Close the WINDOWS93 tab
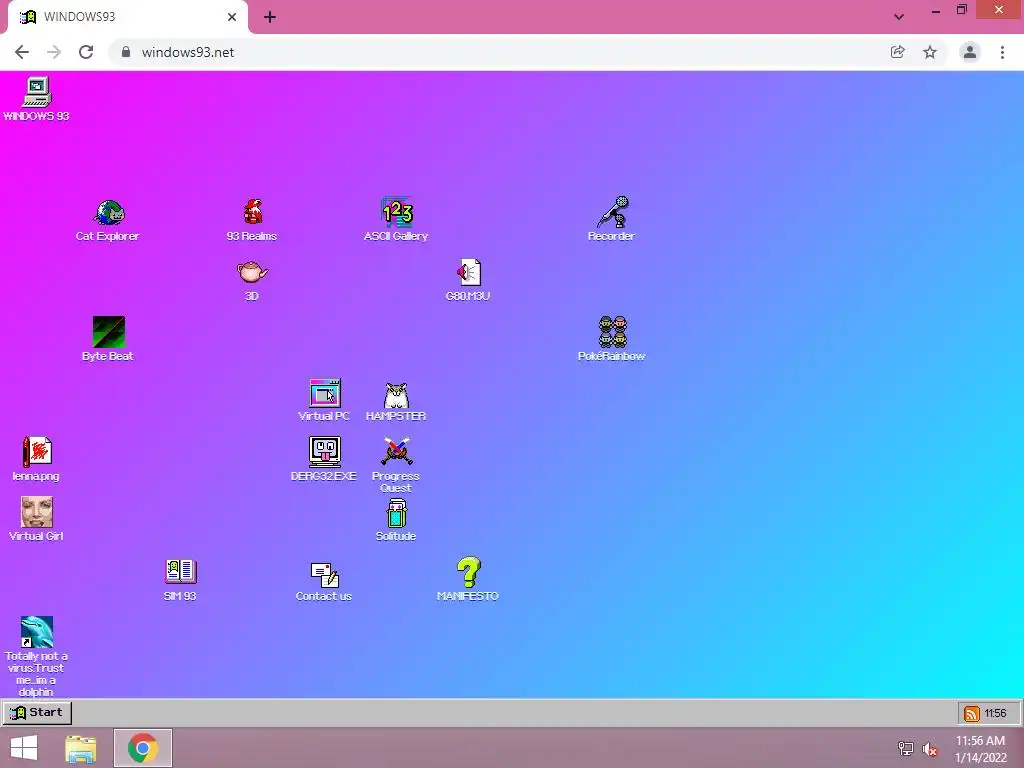 (x=232, y=17)
